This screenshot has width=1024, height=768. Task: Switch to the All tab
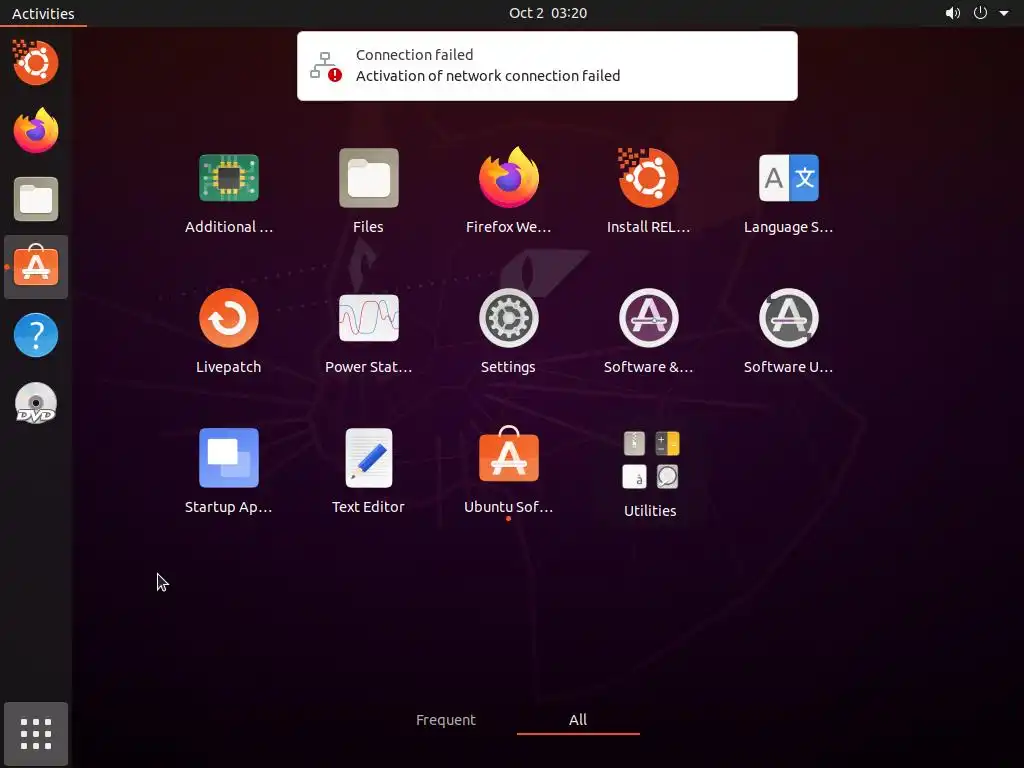(578, 720)
